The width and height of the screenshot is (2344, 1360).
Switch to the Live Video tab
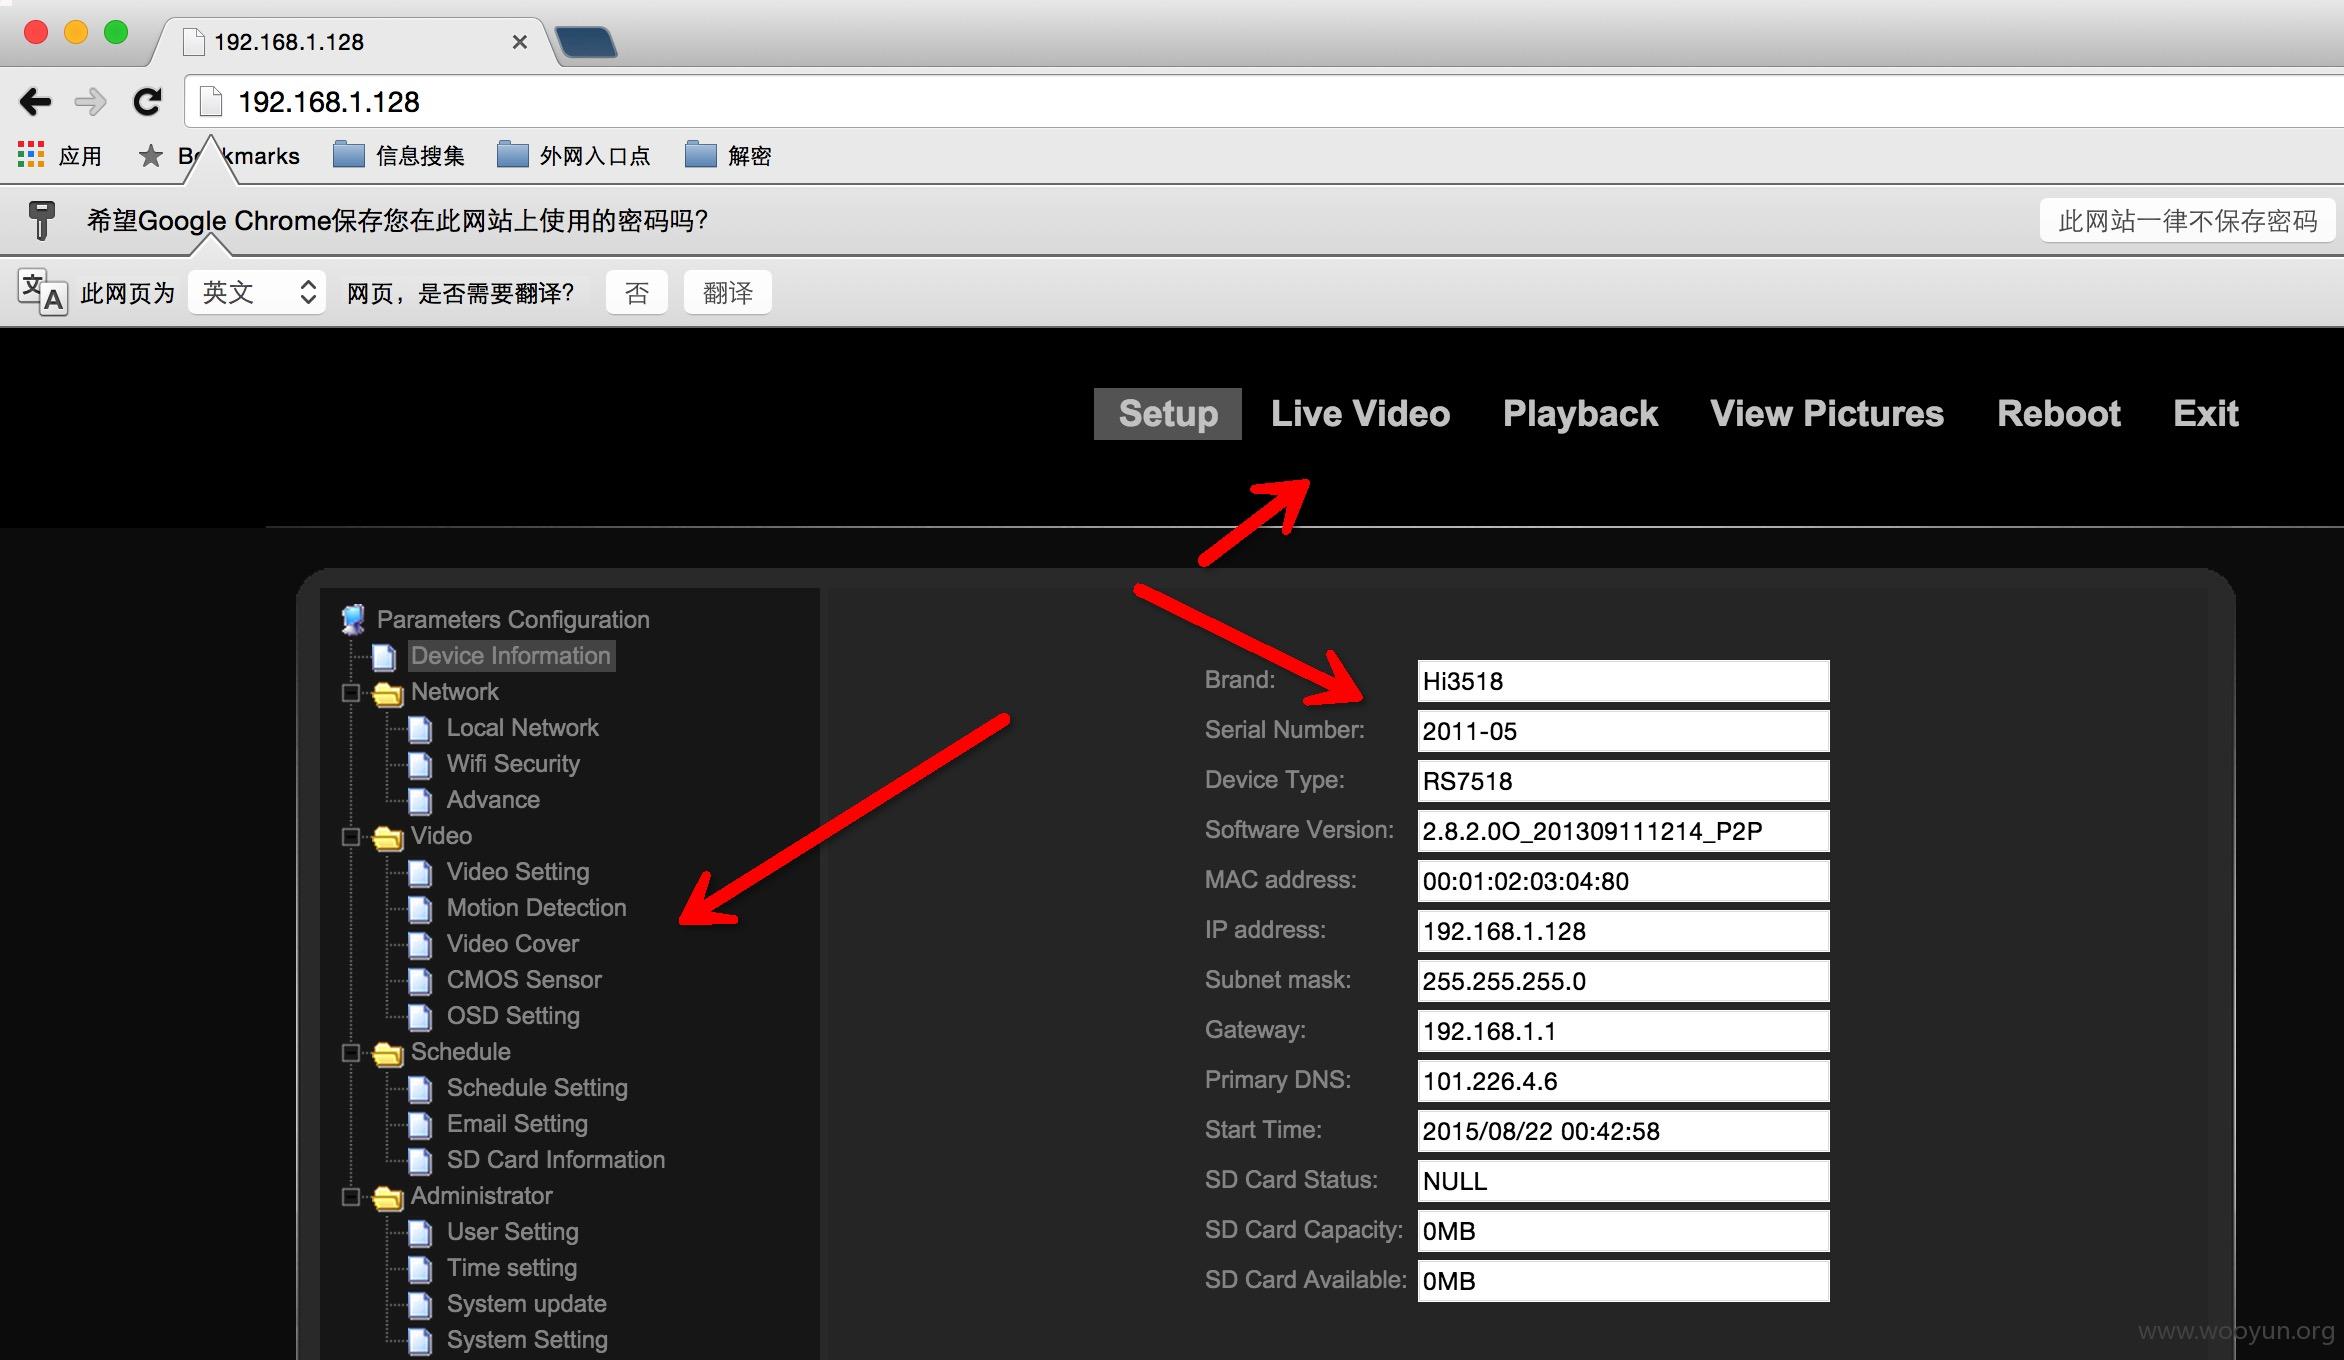click(1360, 414)
